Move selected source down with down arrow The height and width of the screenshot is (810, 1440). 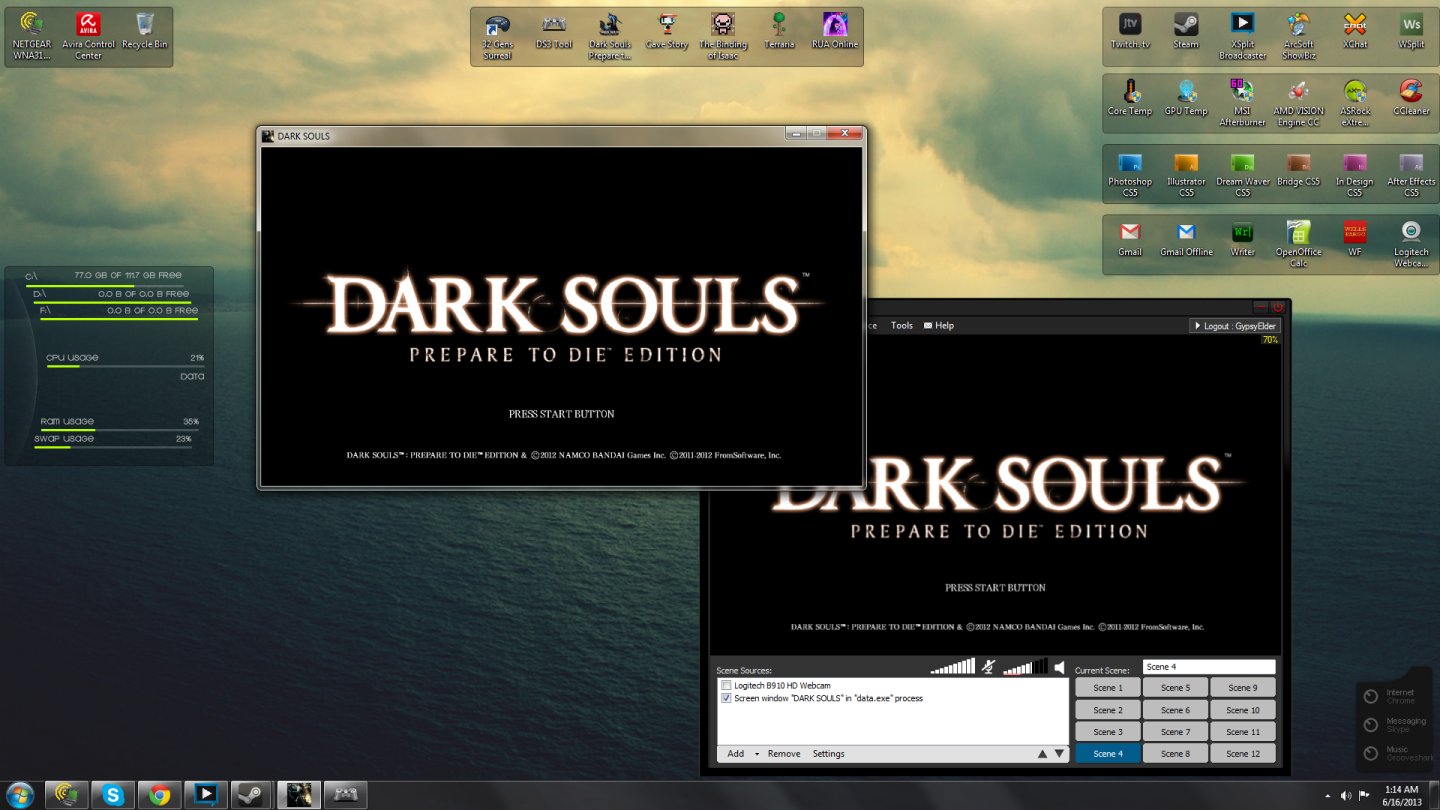tap(1060, 754)
